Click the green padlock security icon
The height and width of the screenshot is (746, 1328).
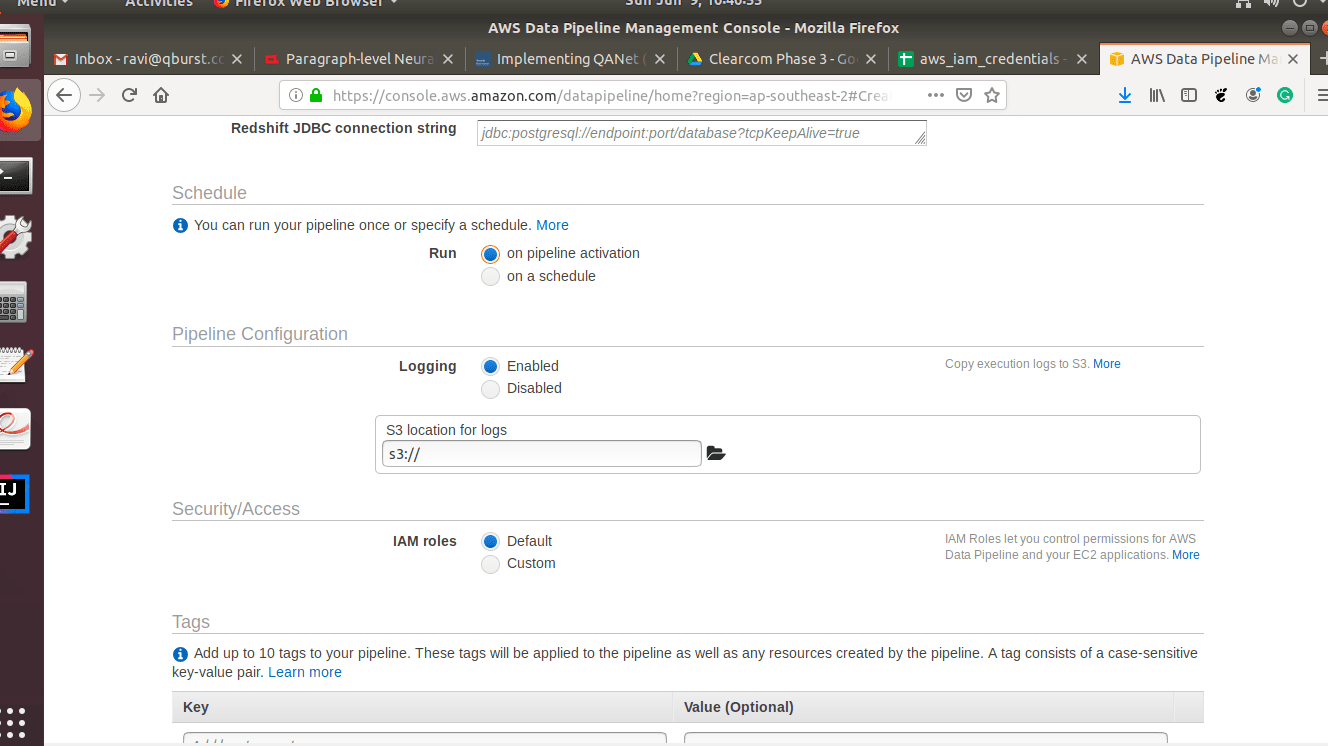tap(316, 96)
